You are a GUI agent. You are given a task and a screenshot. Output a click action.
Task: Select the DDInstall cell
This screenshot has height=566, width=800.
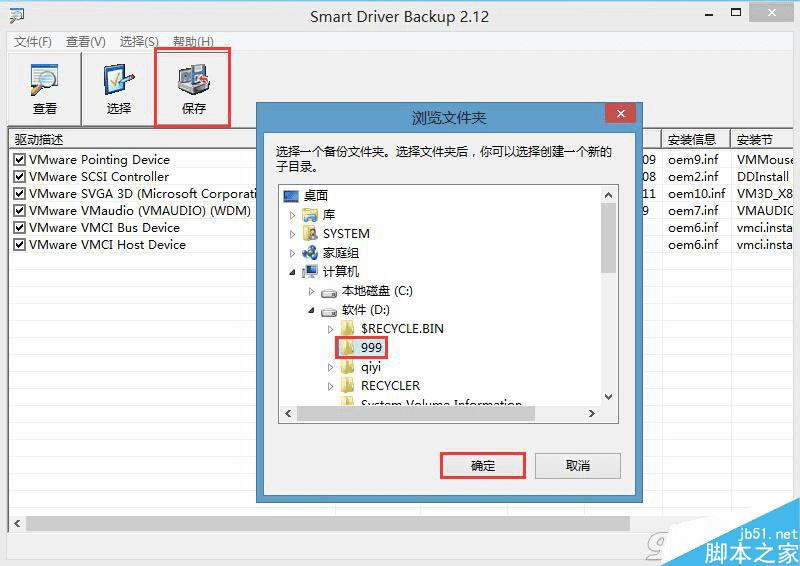763,177
